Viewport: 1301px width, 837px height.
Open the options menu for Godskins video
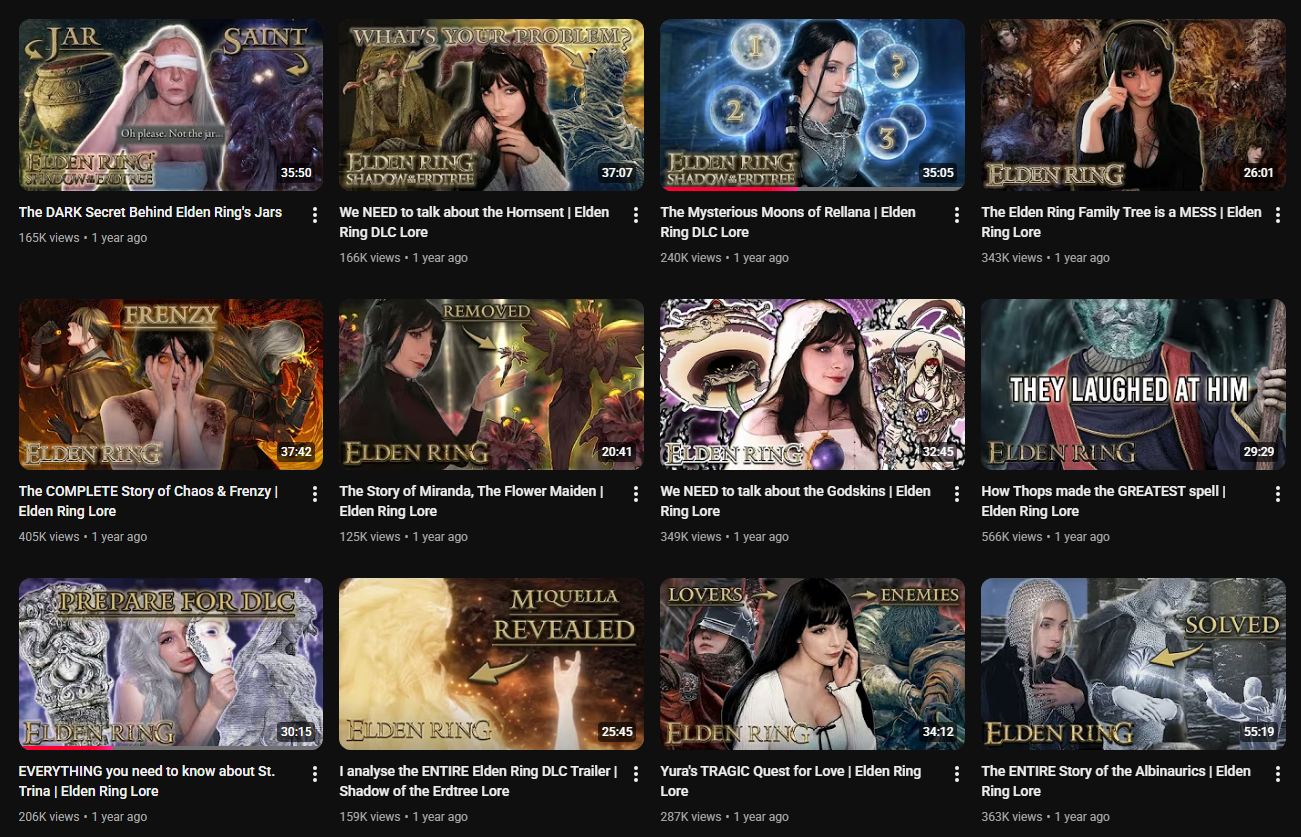[957, 494]
